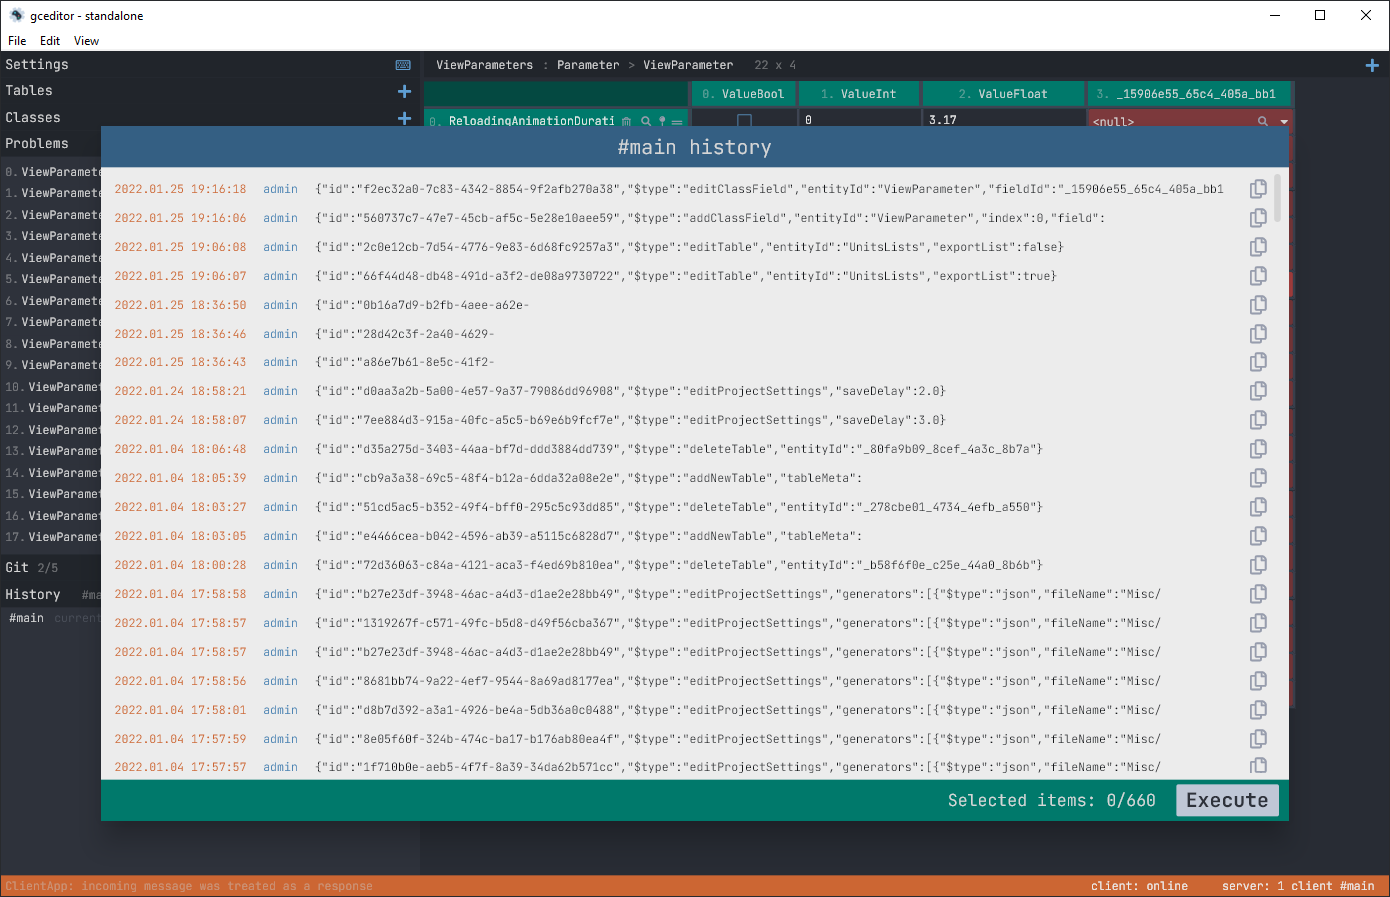The image size is (1390, 897).
Task: Click the trash icon on ReloadingAnimationDuration row
Action: 627,122
